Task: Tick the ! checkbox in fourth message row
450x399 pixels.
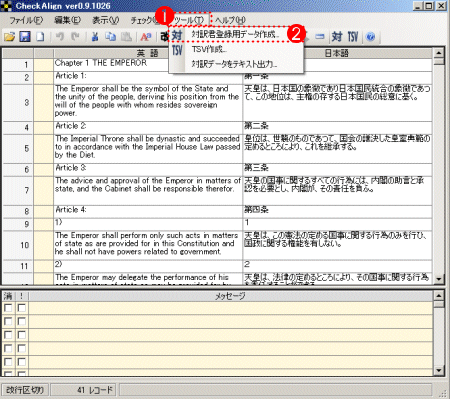Action: (x=22, y=348)
